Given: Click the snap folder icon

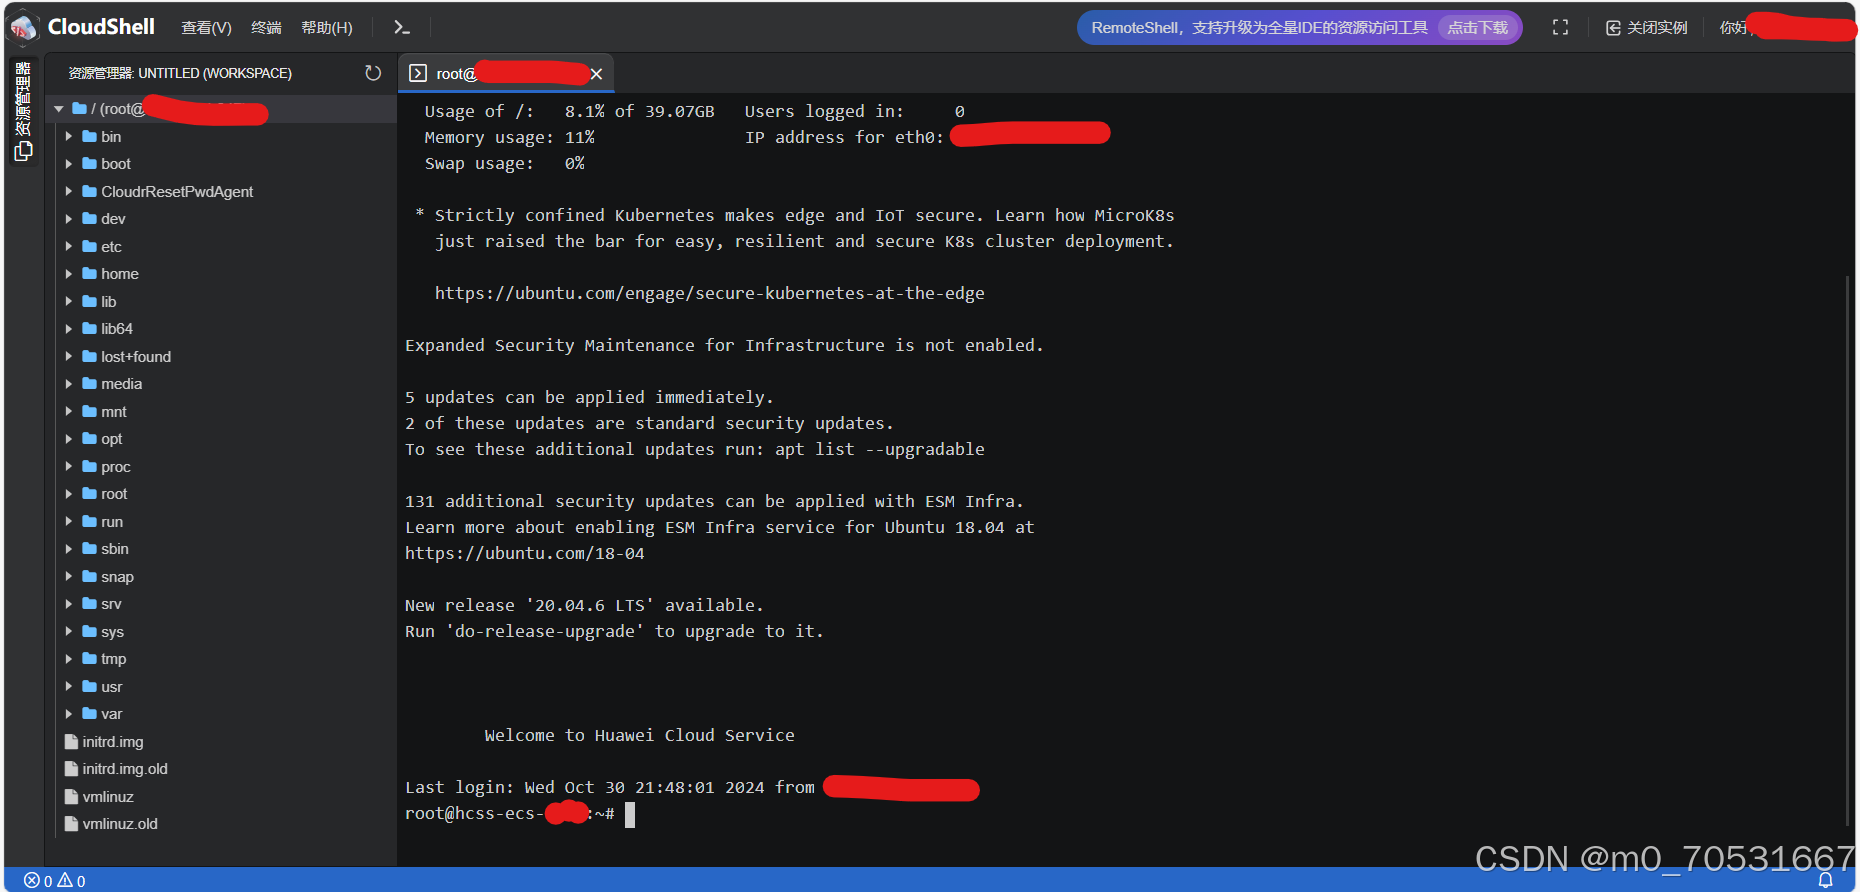Looking at the screenshot, I should (90, 577).
